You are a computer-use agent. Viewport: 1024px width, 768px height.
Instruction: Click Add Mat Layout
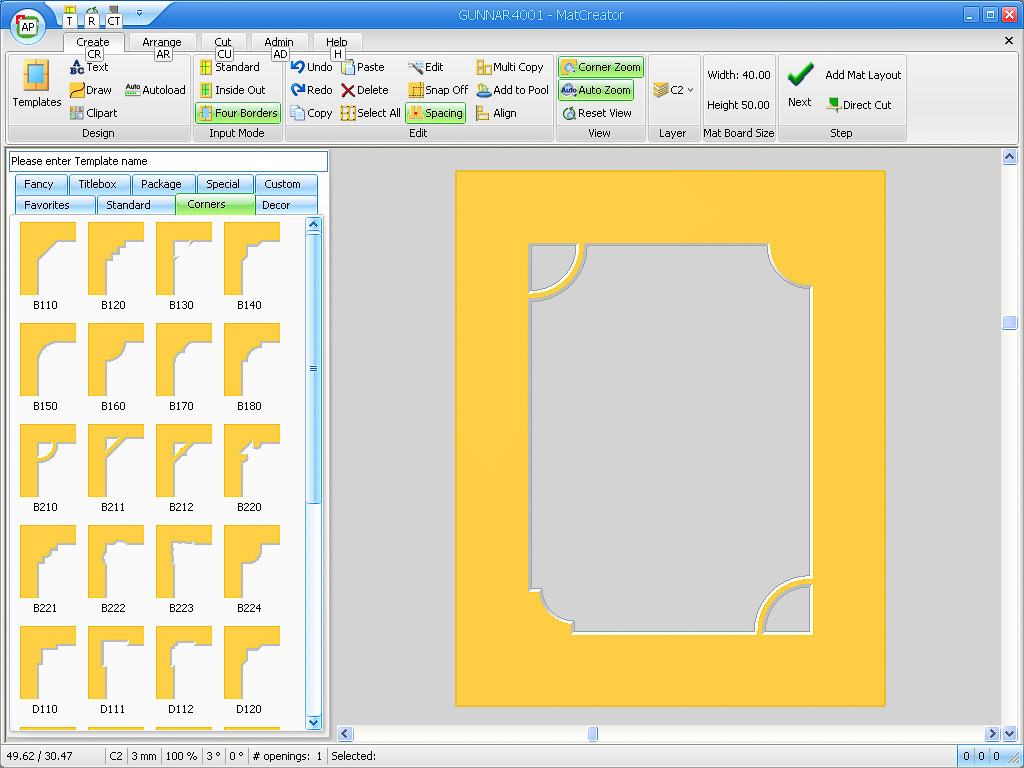[x=863, y=75]
